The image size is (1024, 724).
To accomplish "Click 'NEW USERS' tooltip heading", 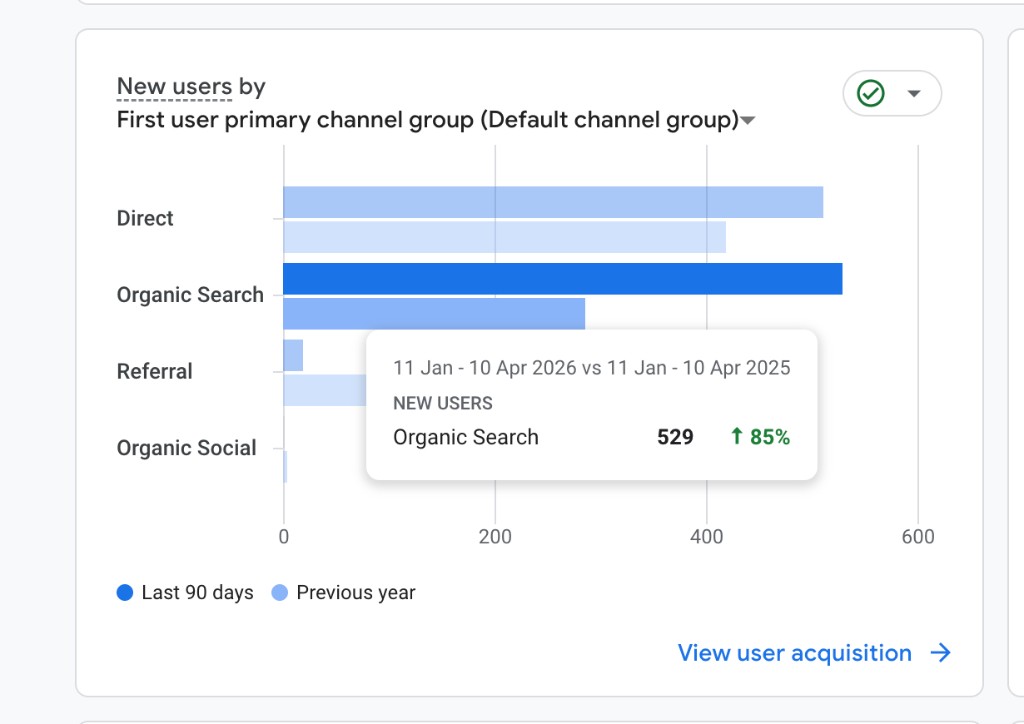I will [443, 403].
